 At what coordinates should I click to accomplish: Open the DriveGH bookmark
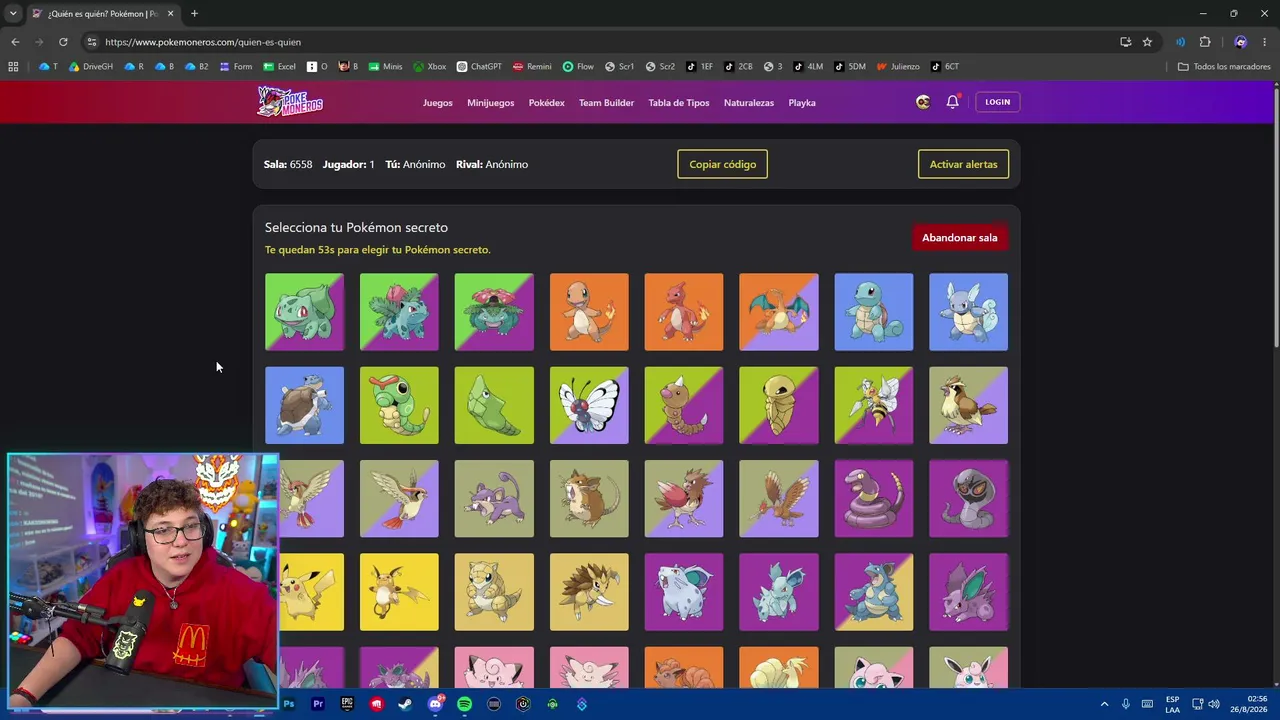(x=90, y=67)
